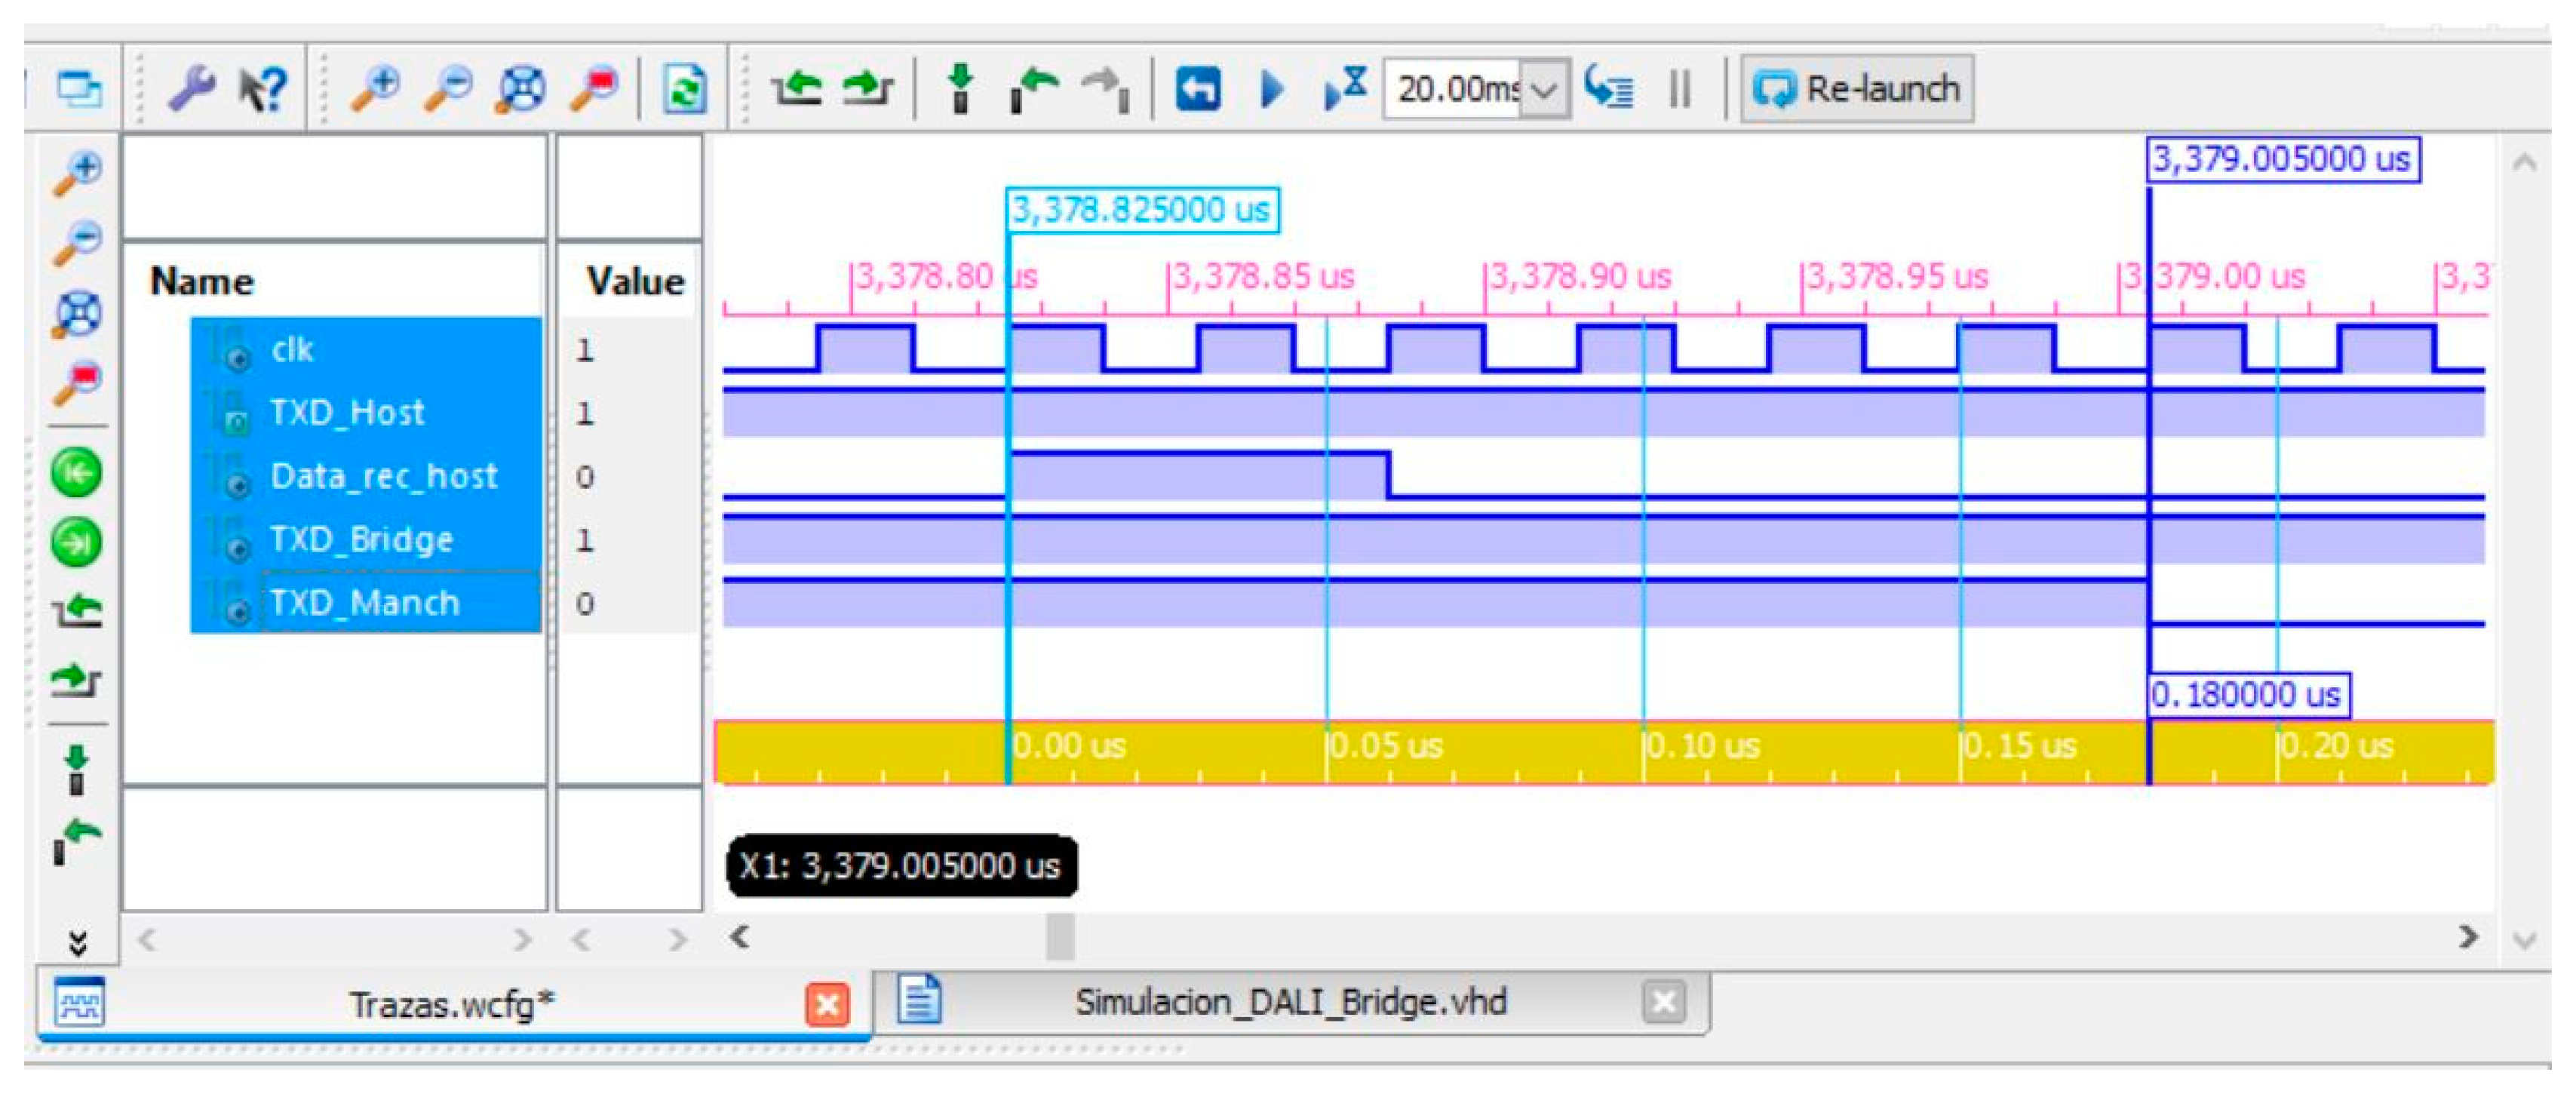
Task: Select the Data_rec_host signal
Action: point(383,476)
